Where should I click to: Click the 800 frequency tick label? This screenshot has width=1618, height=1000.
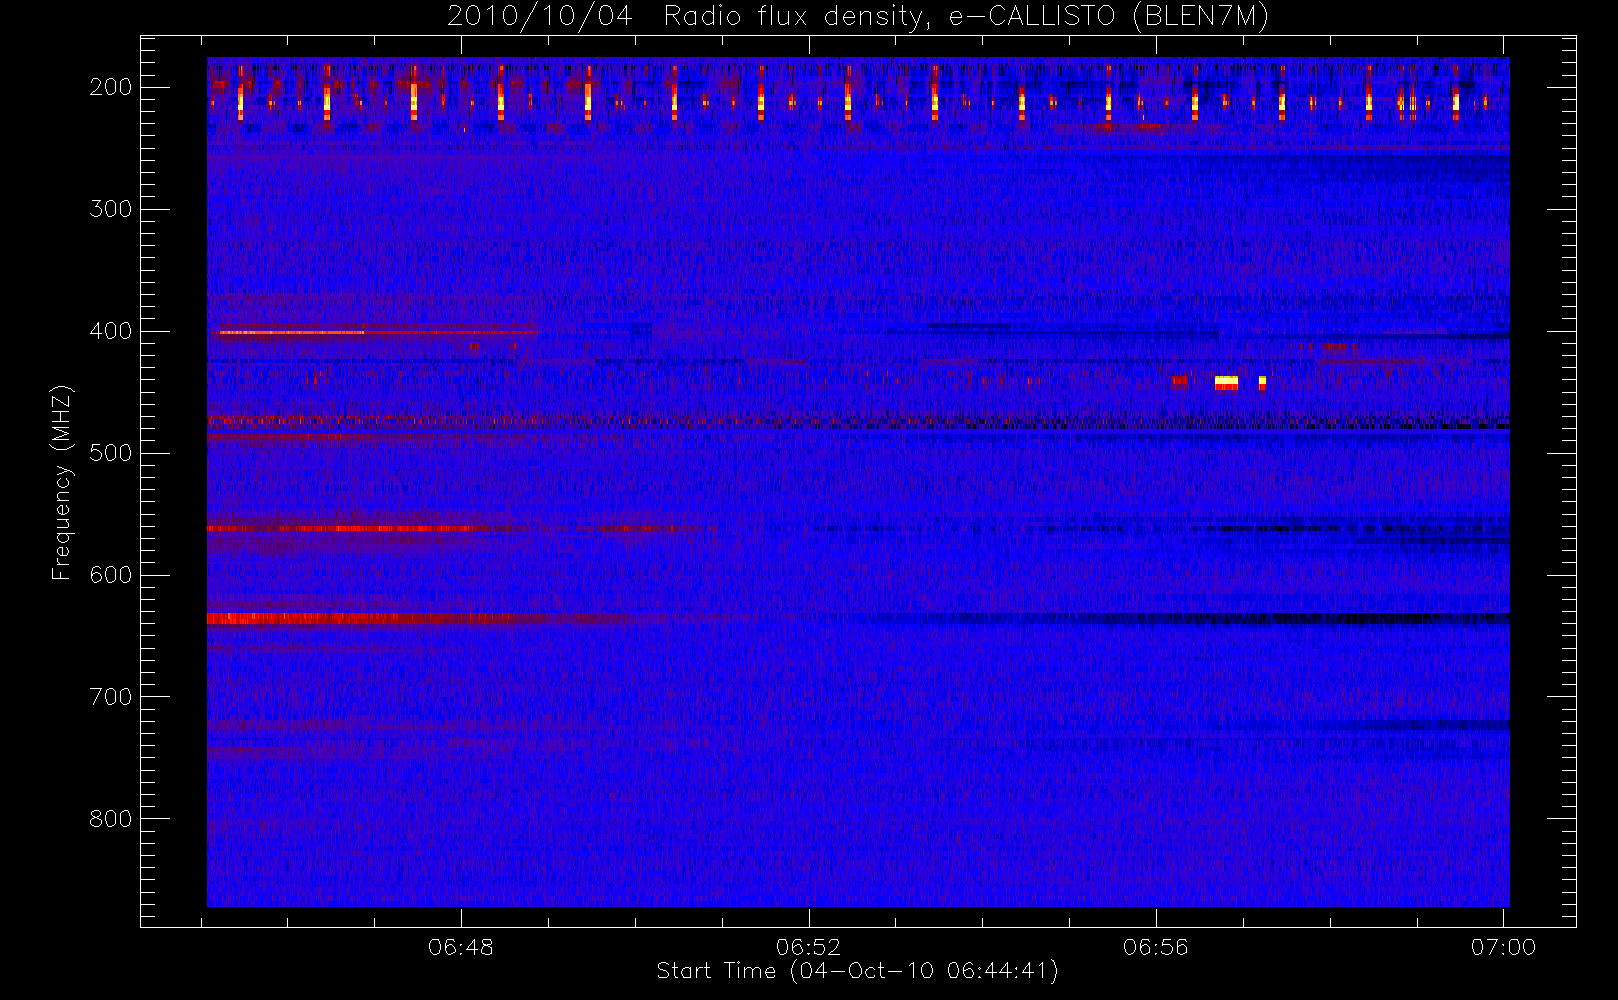pyautogui.click(x=111, y=819)
